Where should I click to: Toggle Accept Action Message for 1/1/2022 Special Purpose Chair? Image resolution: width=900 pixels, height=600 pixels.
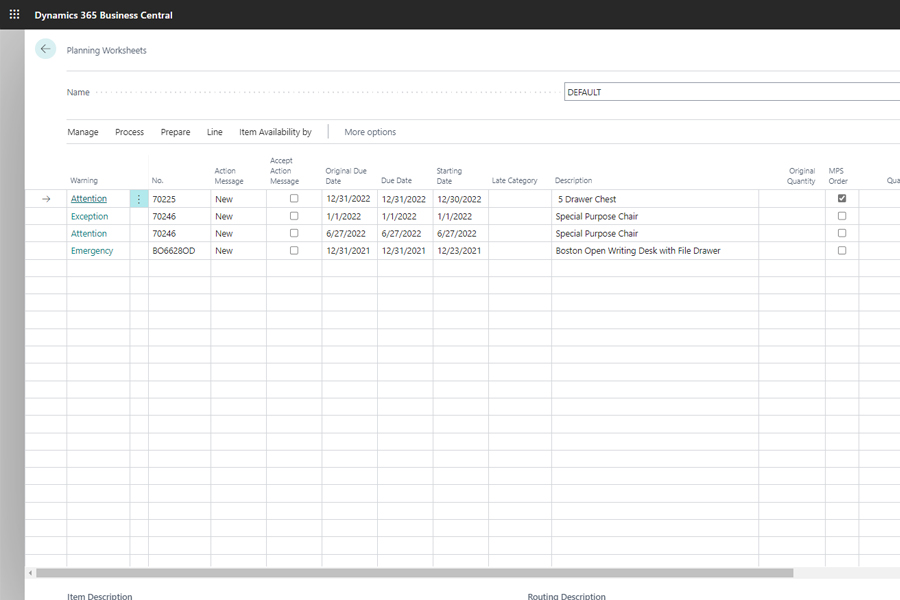pos(294,216)
